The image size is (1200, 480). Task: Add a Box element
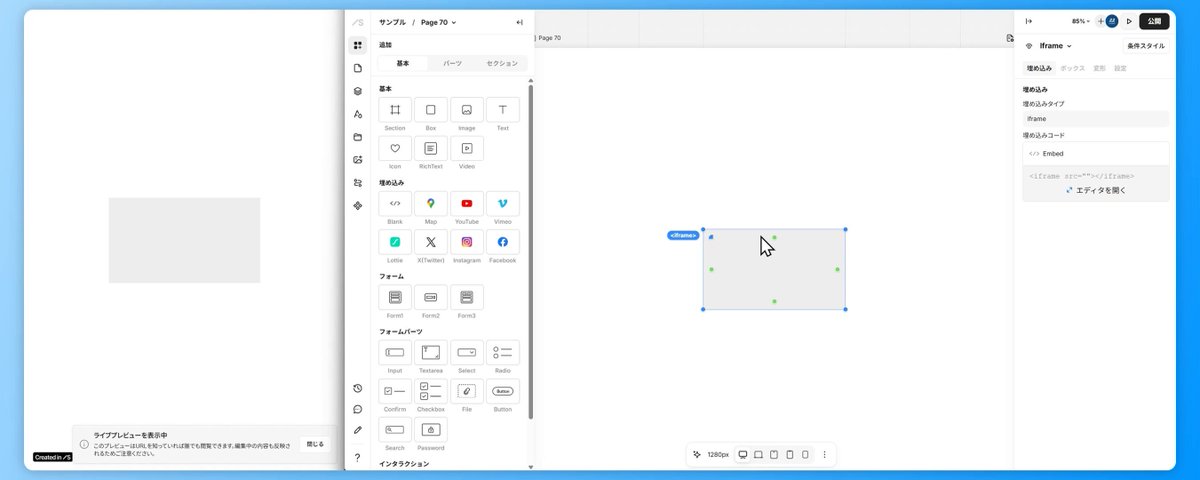(x=431, y=110)
